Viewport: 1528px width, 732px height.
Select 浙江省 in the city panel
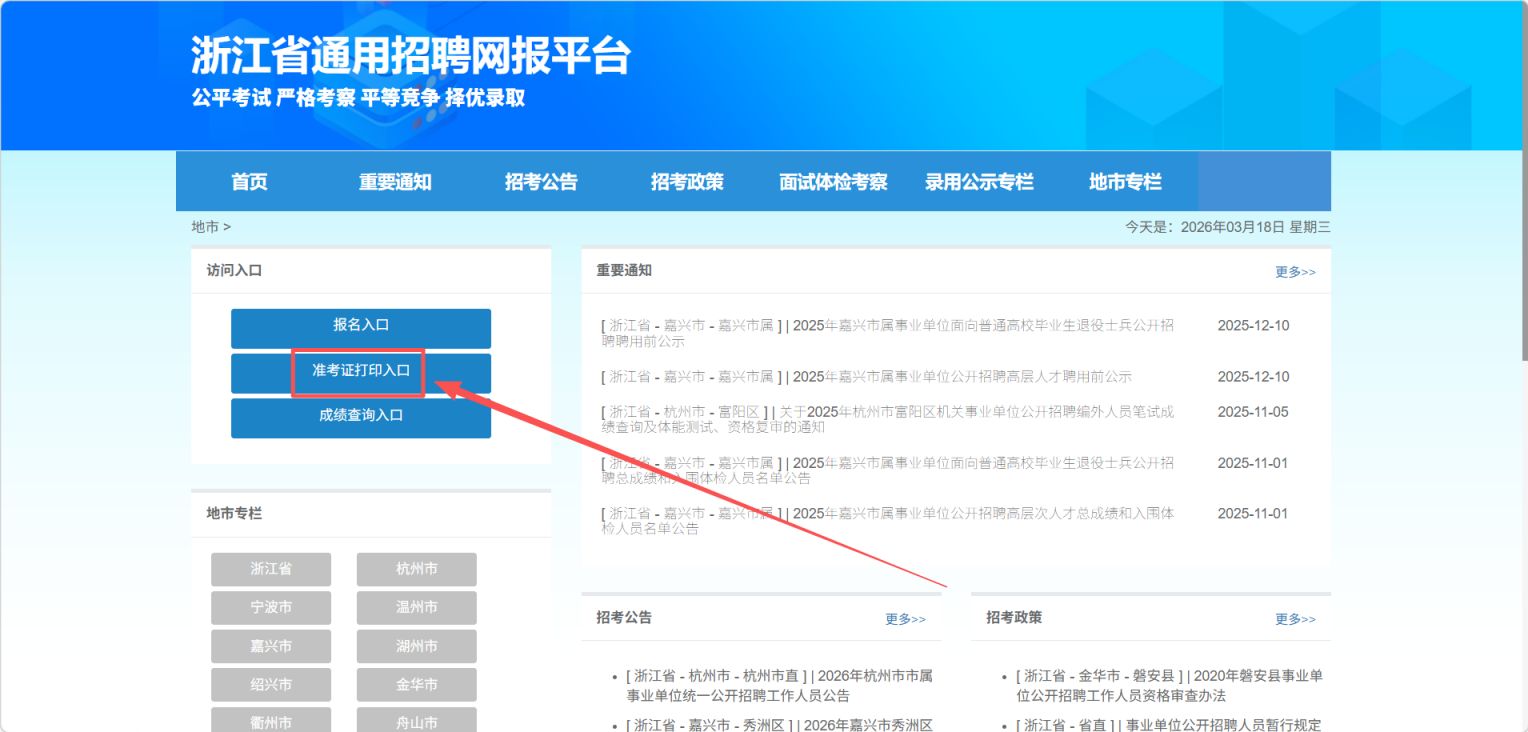[x=271, y=569]
